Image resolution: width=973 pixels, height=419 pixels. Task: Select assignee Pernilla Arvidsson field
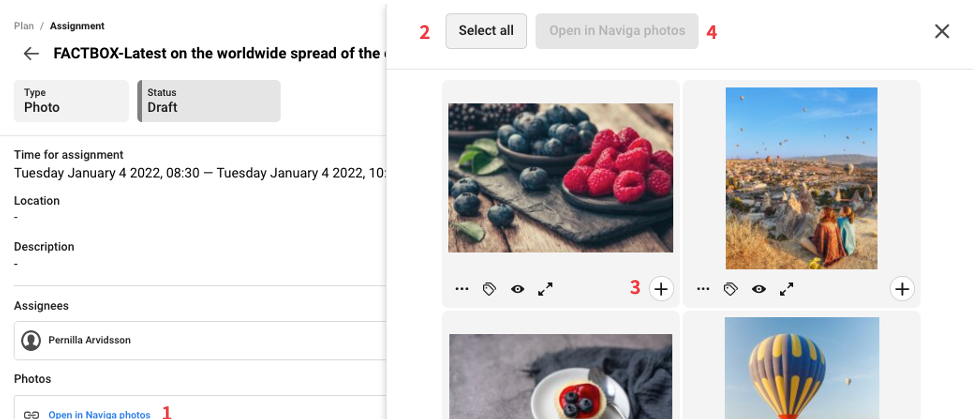point(200,341)
